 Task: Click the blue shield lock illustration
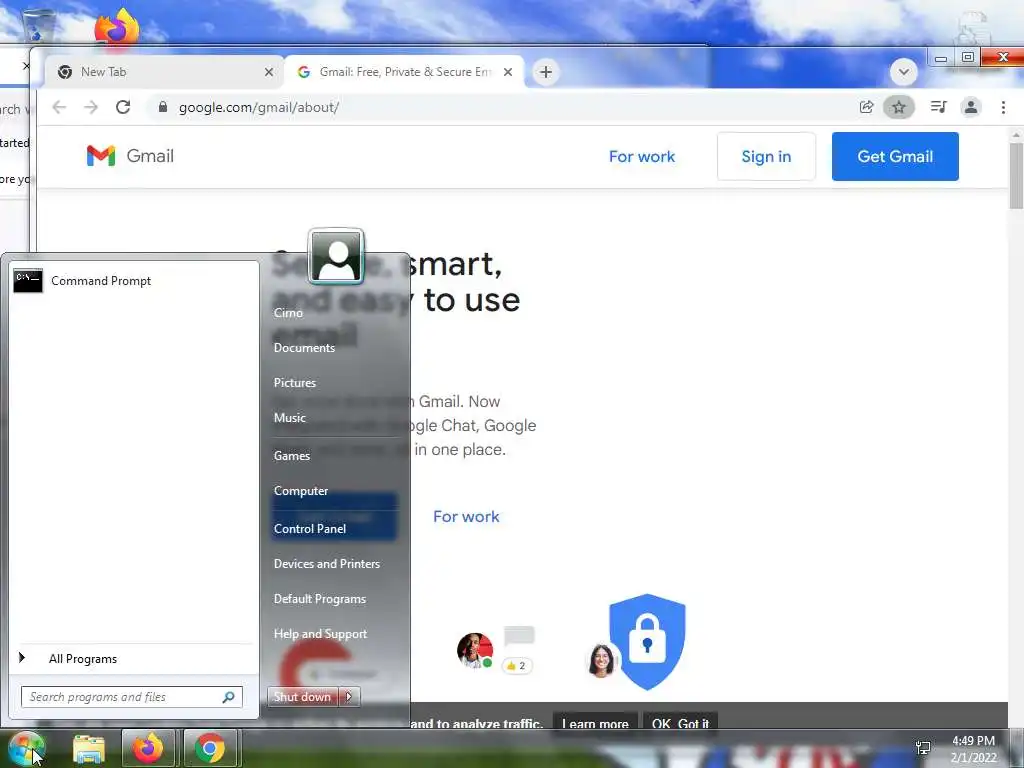pos(647,641)
